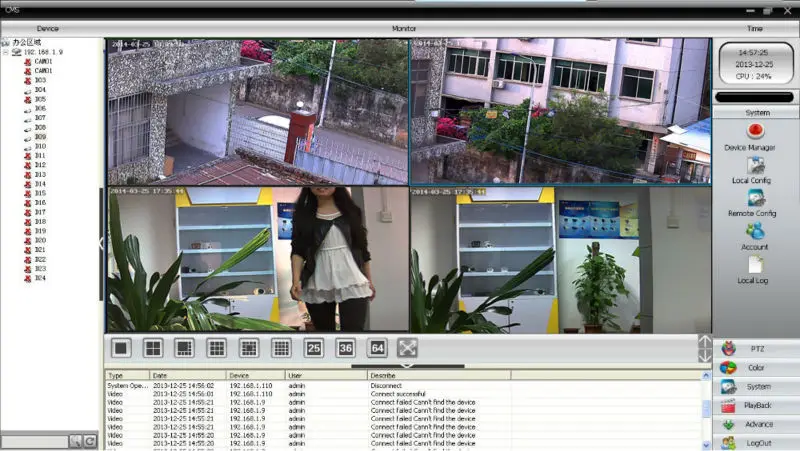800x451 pixels.
Task: Click the CPU usage readout in Time panel
Action: coord(754,77)
